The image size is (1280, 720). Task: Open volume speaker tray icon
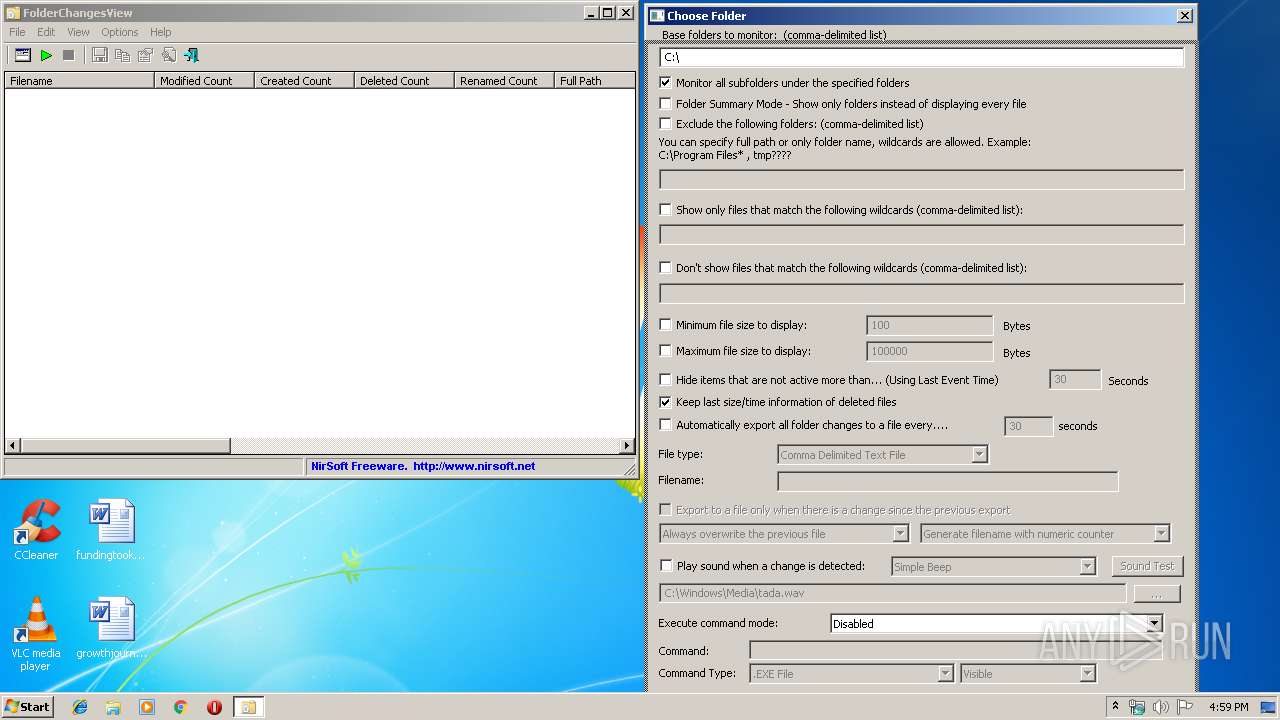click(x=1160, y=707)
